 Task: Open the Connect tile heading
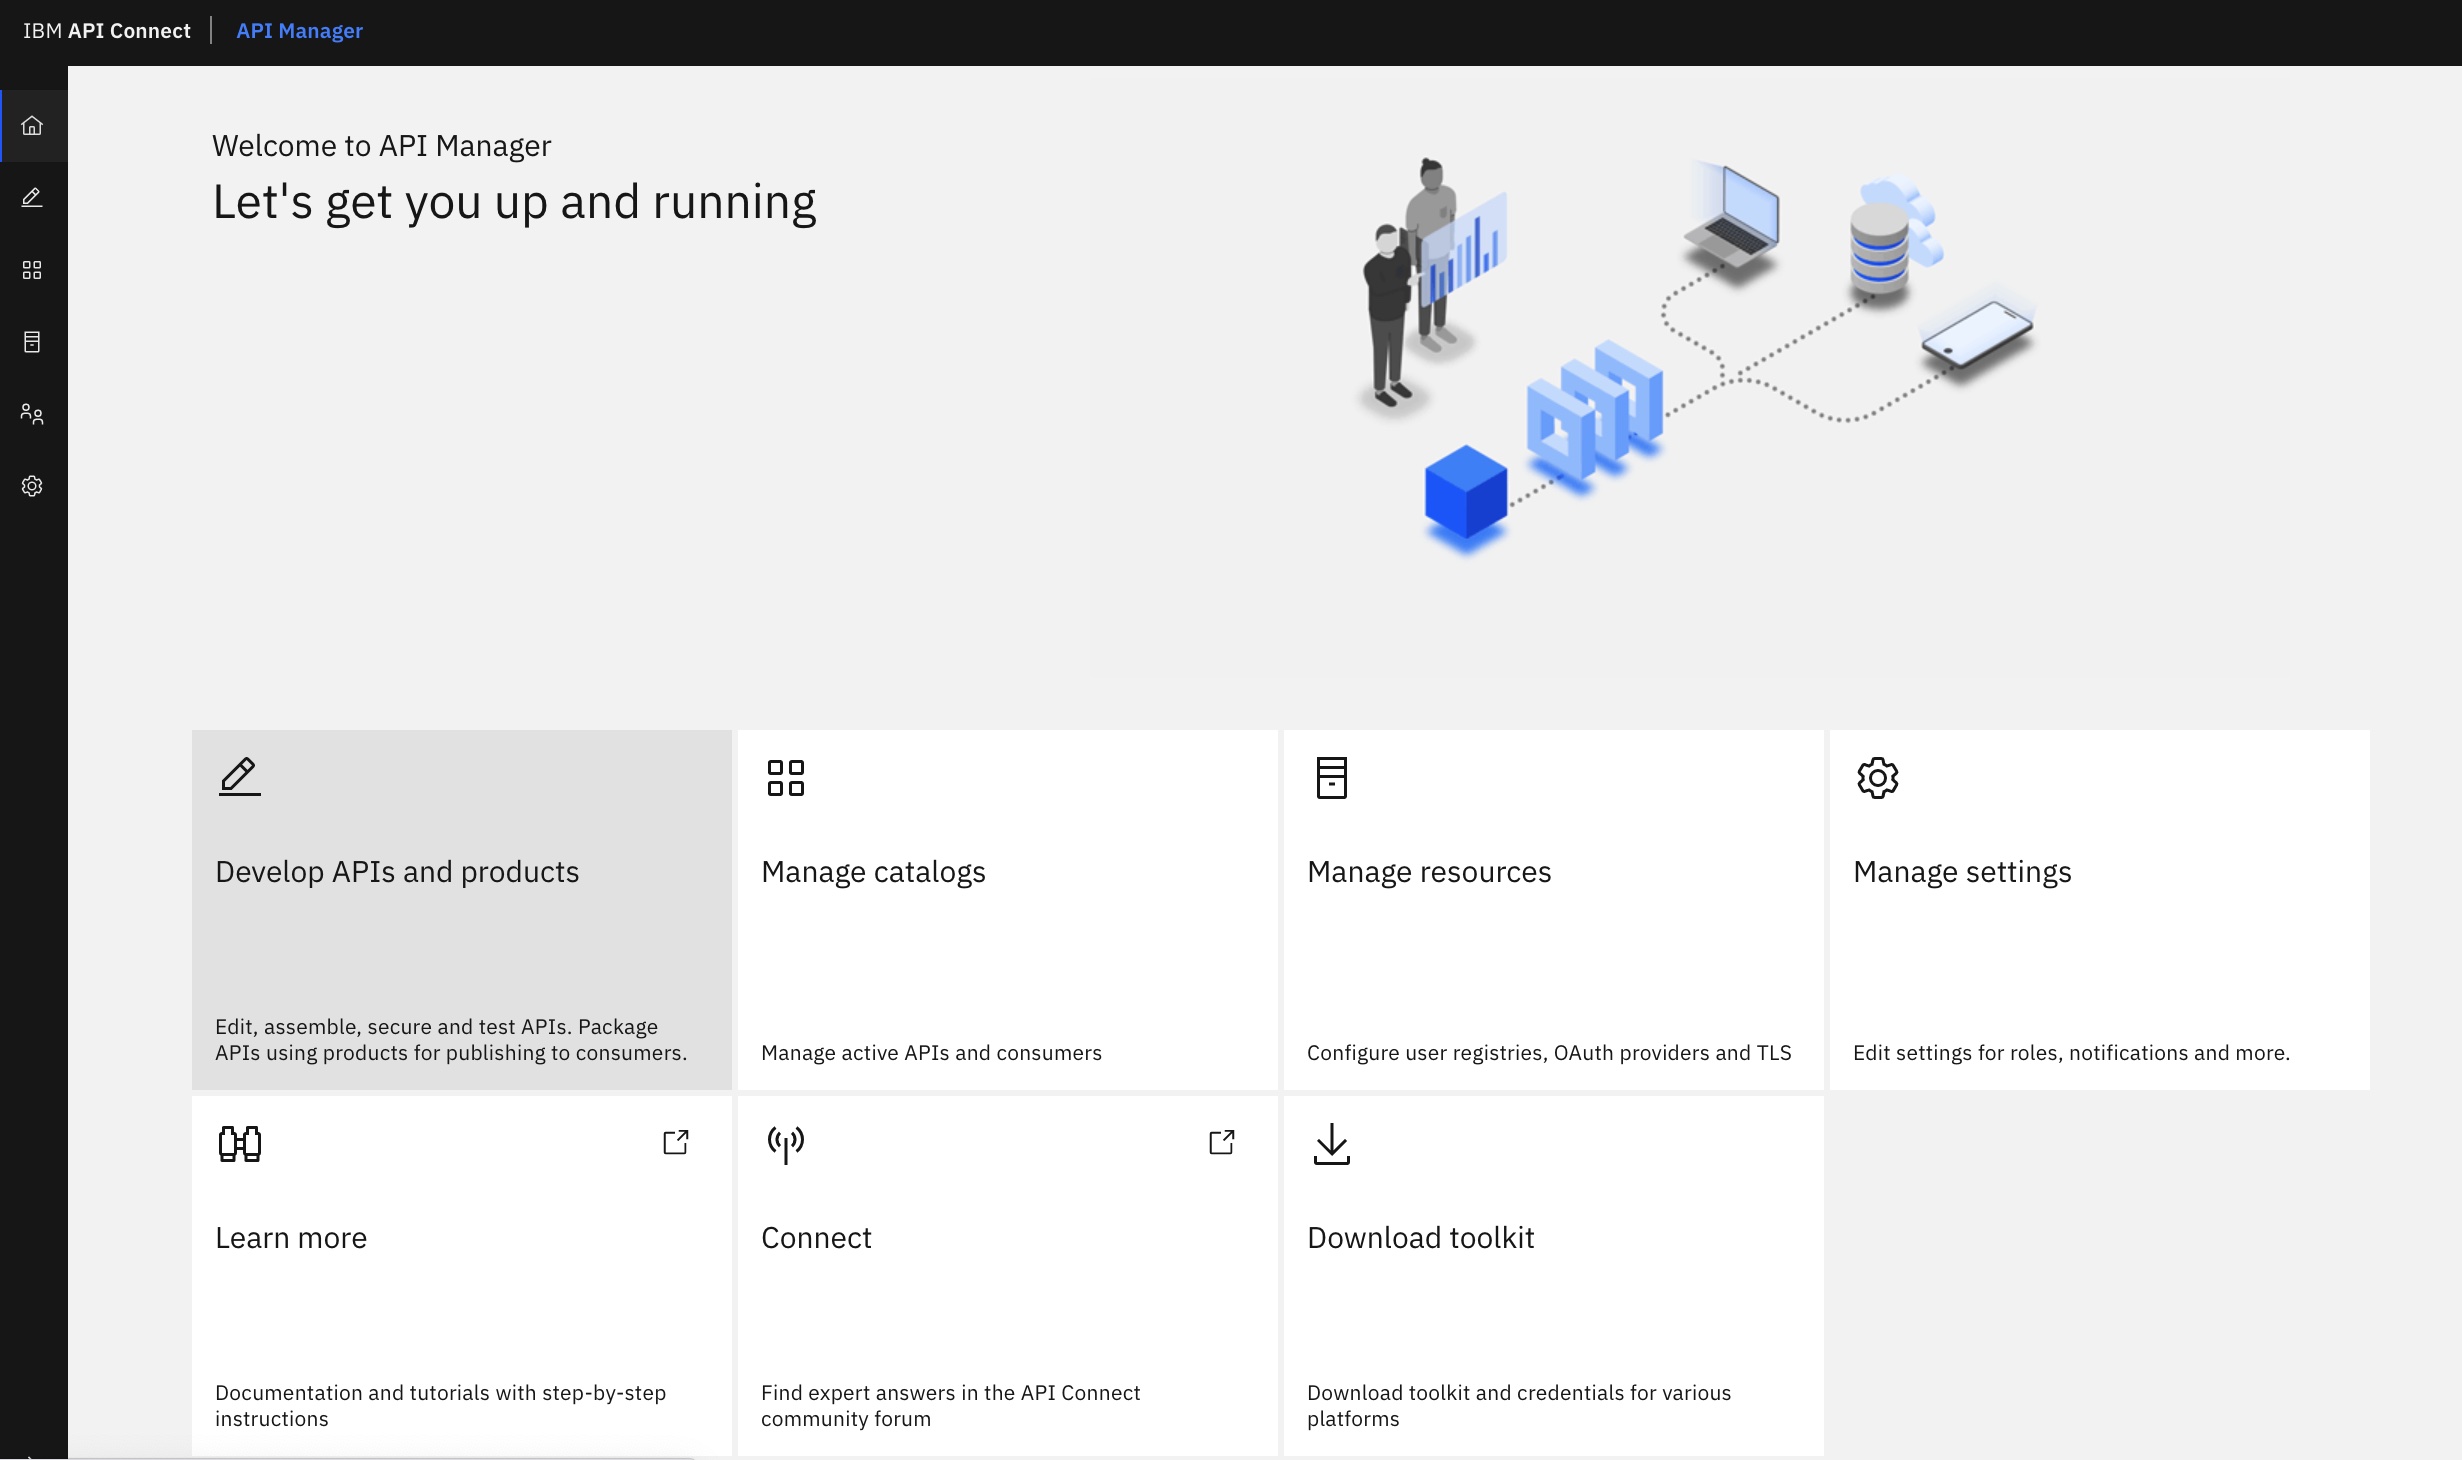[816, 1238]
